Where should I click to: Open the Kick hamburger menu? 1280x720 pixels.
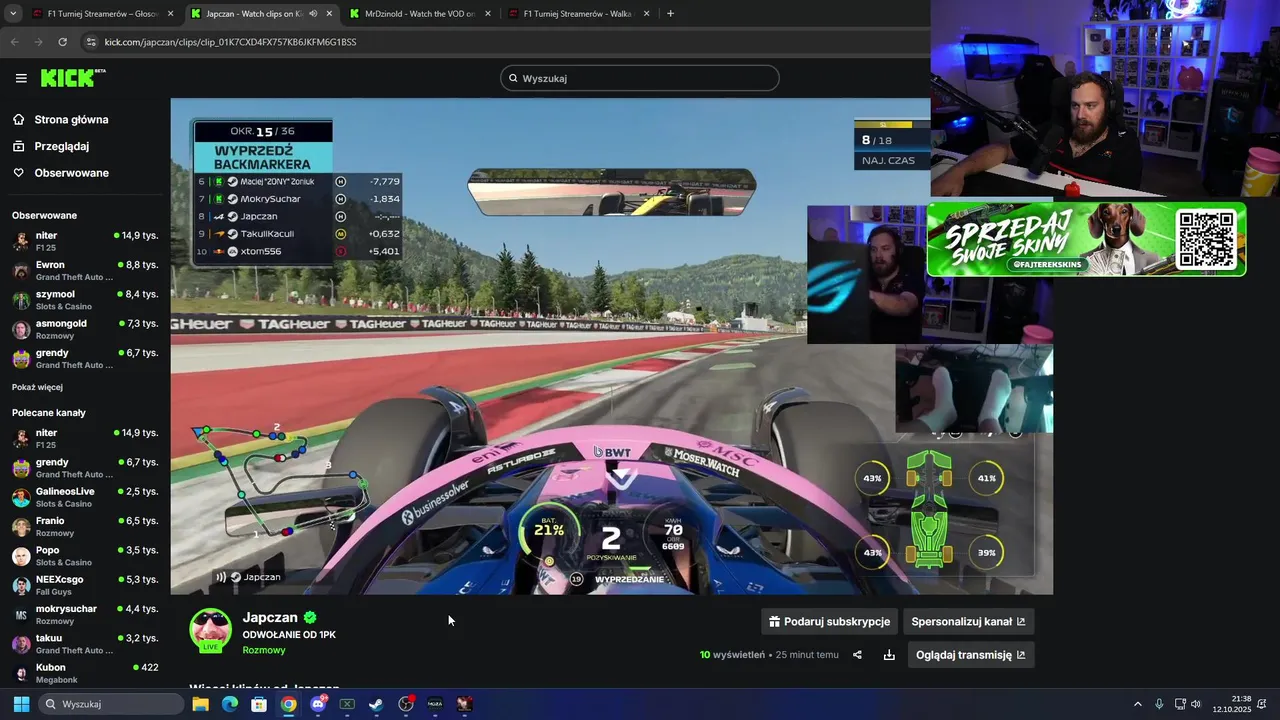coord(21,78)
